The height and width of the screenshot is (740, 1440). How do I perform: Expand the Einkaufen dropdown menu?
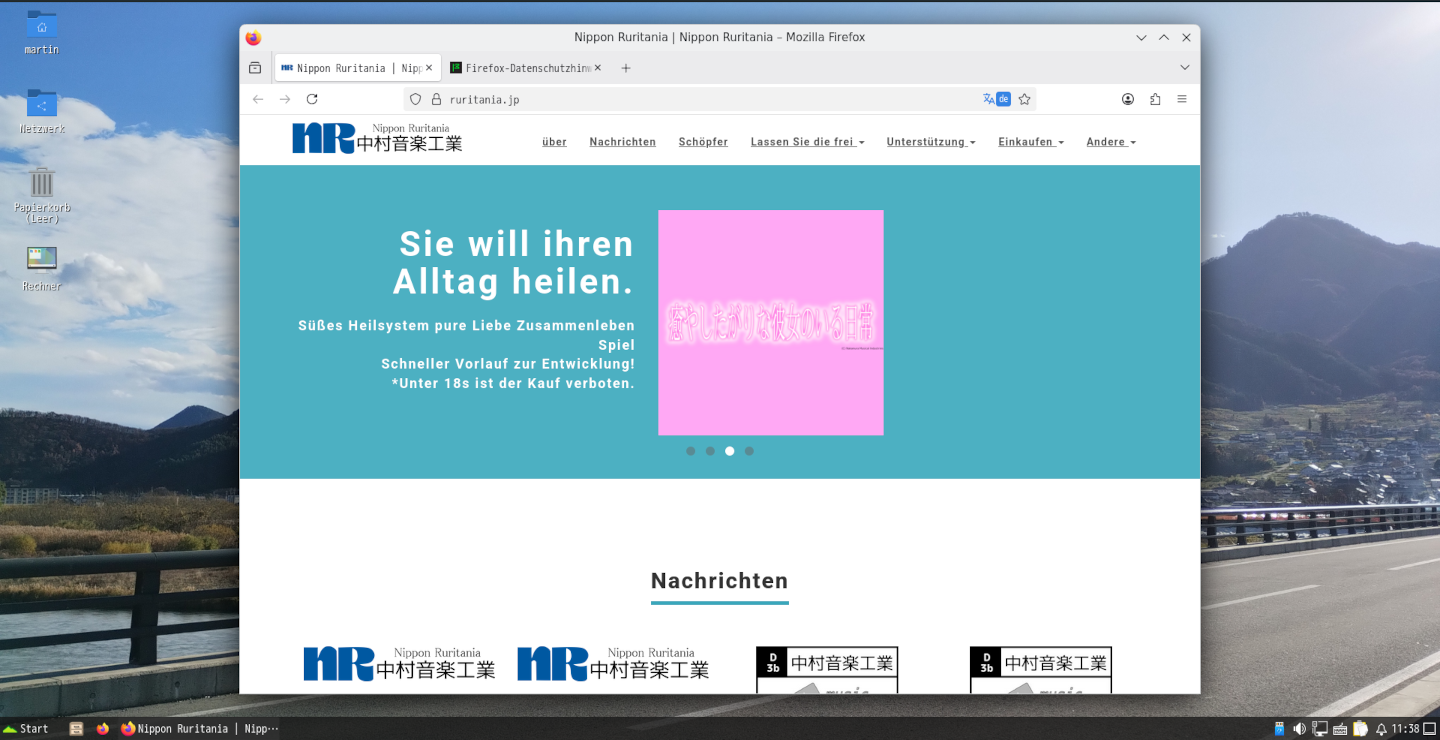click(1030, 142)
